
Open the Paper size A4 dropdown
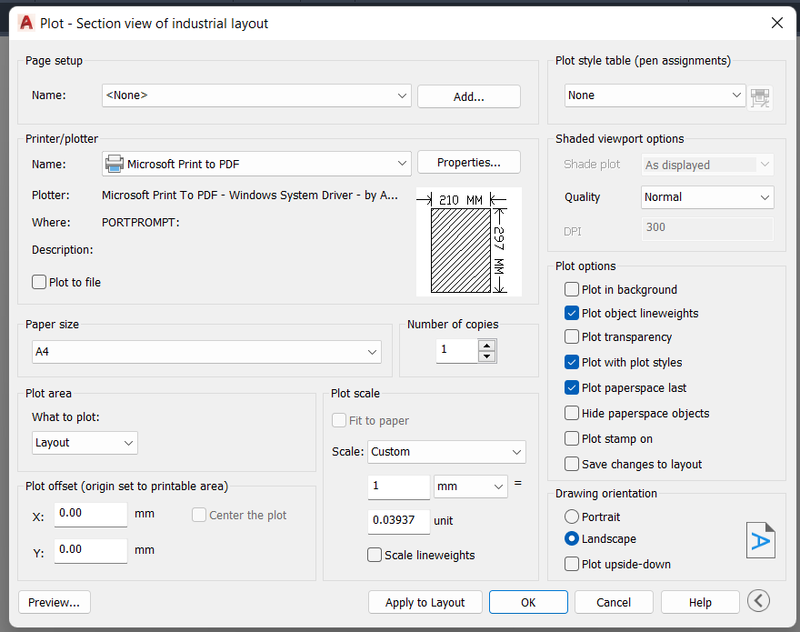207,352
